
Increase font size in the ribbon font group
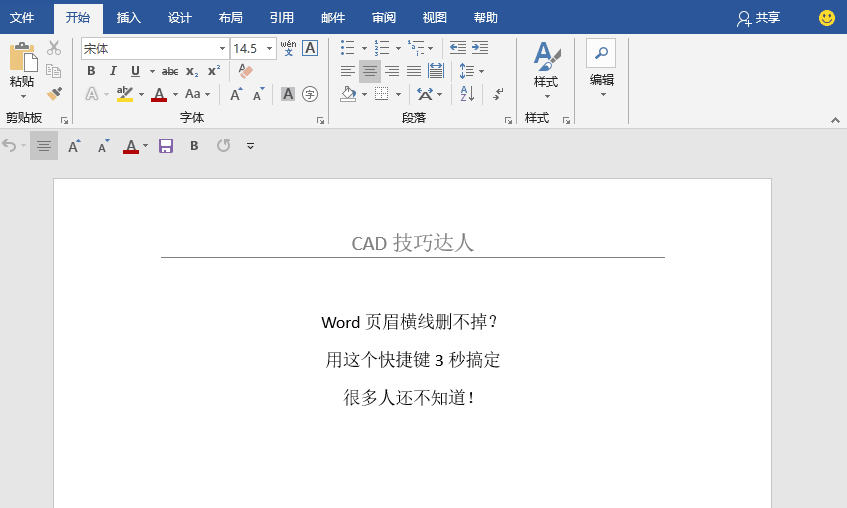[236, 94]
